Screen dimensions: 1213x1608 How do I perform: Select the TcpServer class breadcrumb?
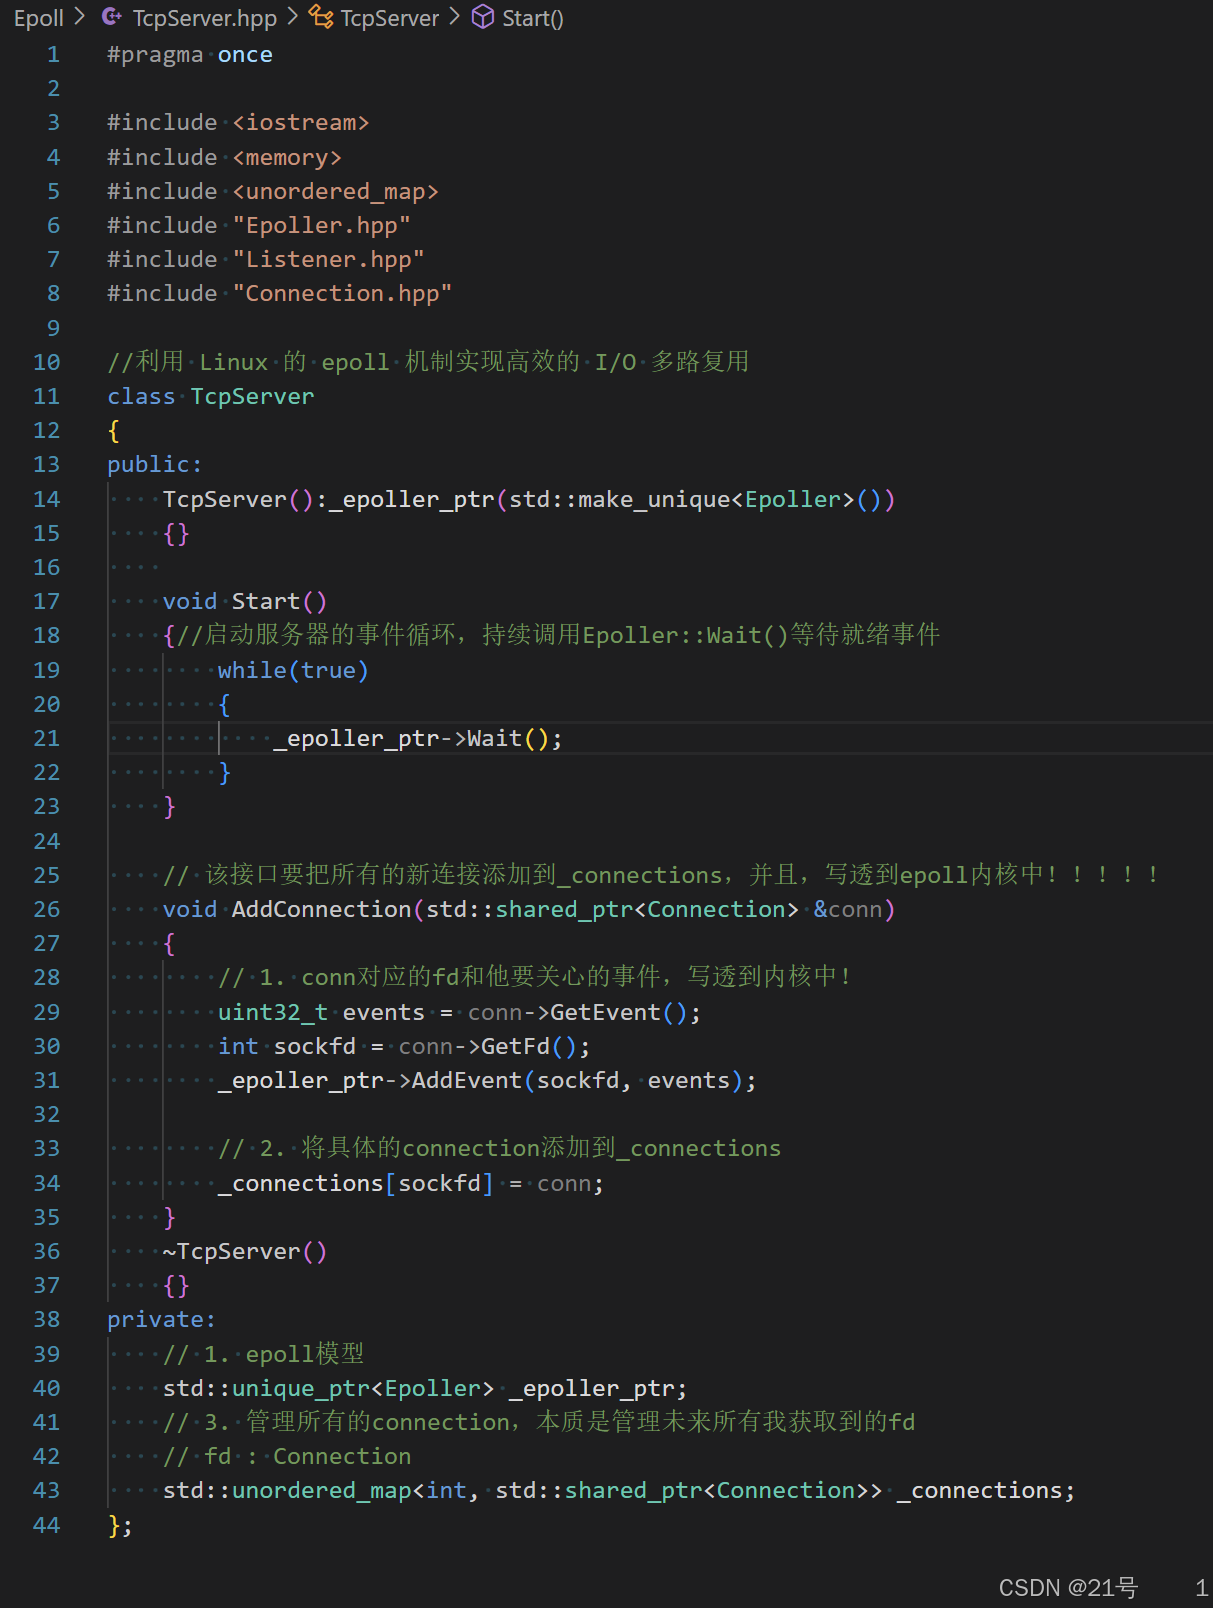(x=389, y=18)
